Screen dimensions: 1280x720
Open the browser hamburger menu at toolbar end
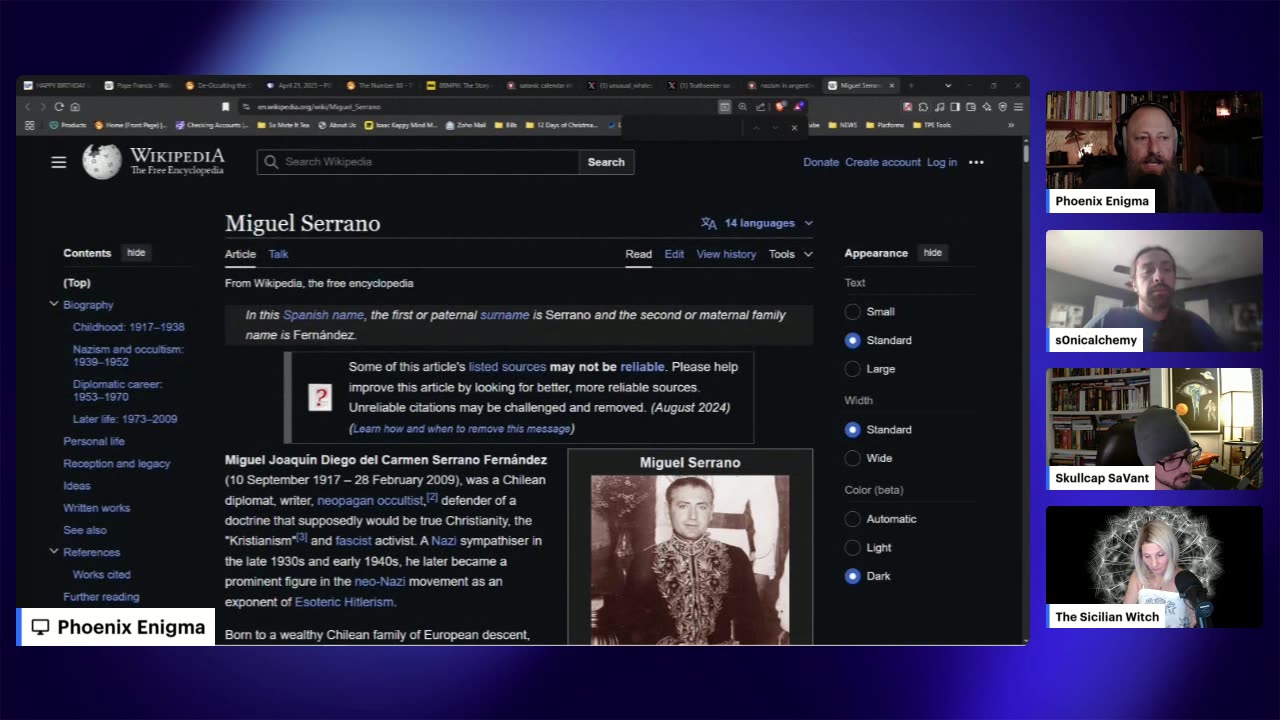click(1018, 107)
